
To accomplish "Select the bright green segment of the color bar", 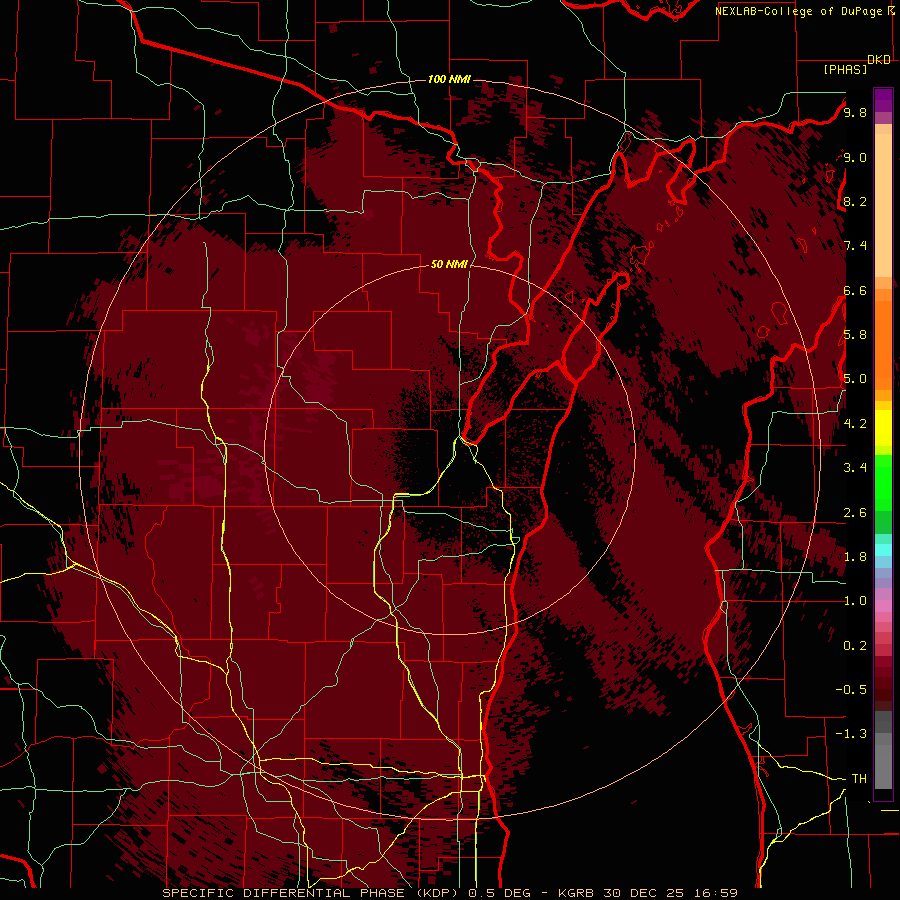I will 883,482.
